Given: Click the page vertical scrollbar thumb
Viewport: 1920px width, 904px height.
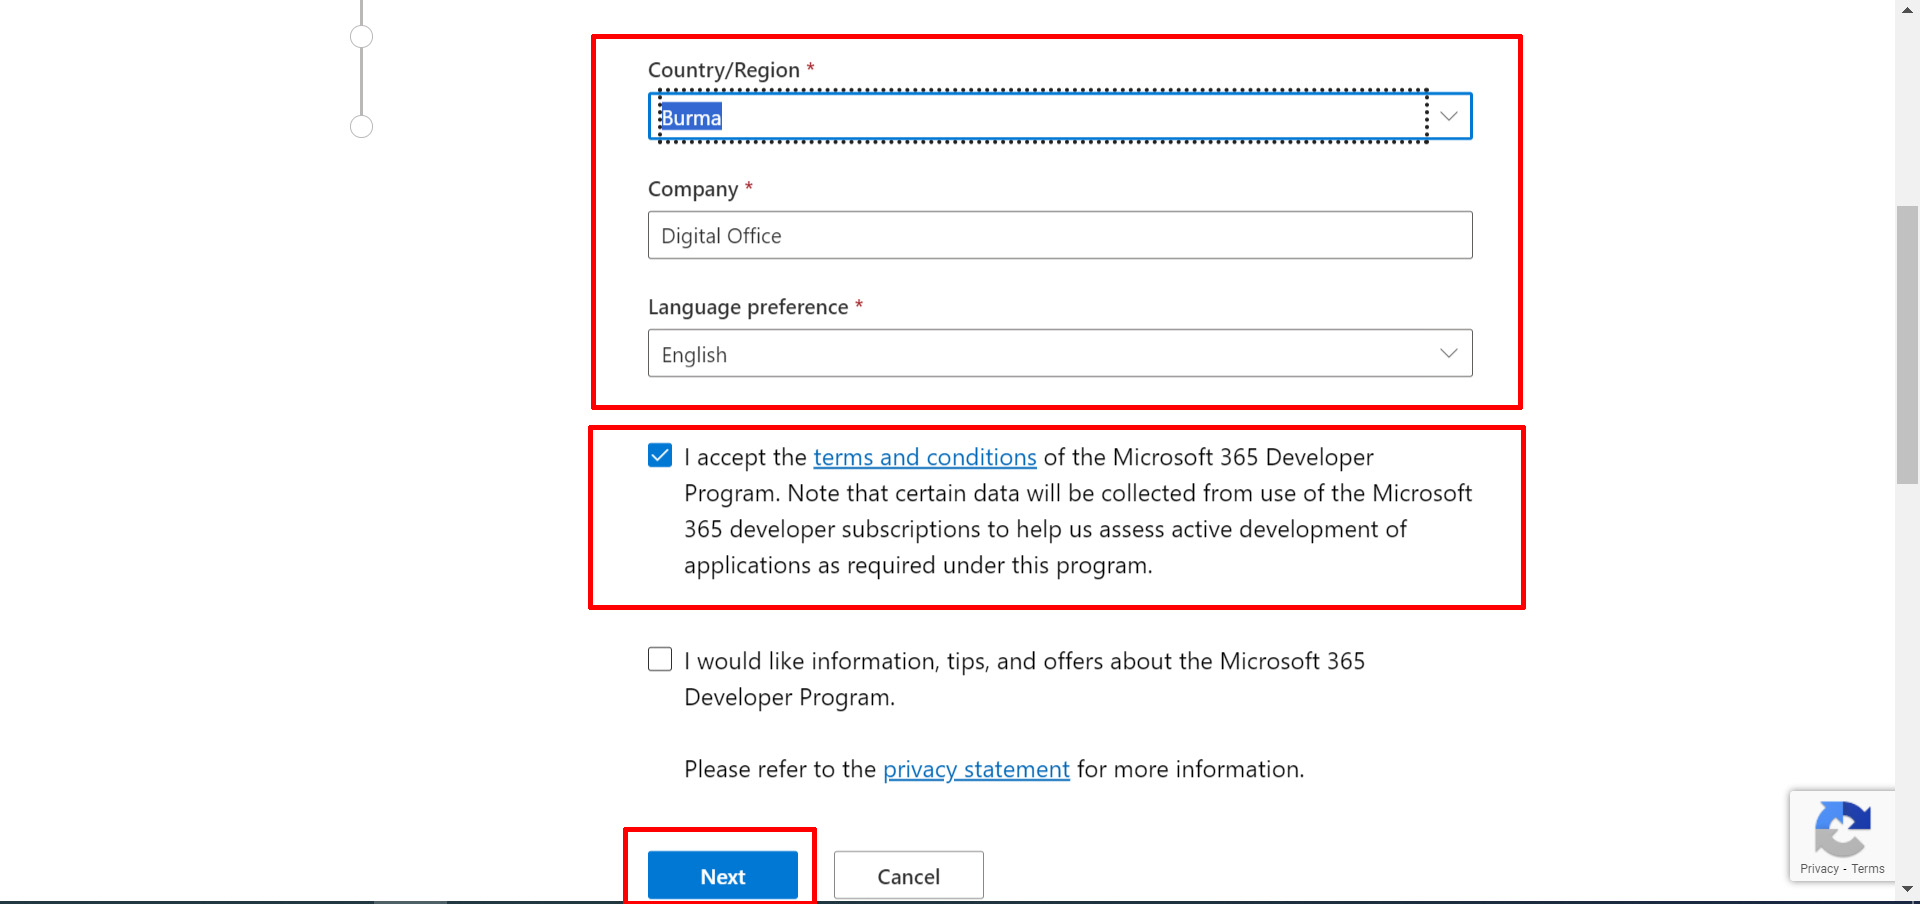Looking at the screenshot, I should [1907, 345].
